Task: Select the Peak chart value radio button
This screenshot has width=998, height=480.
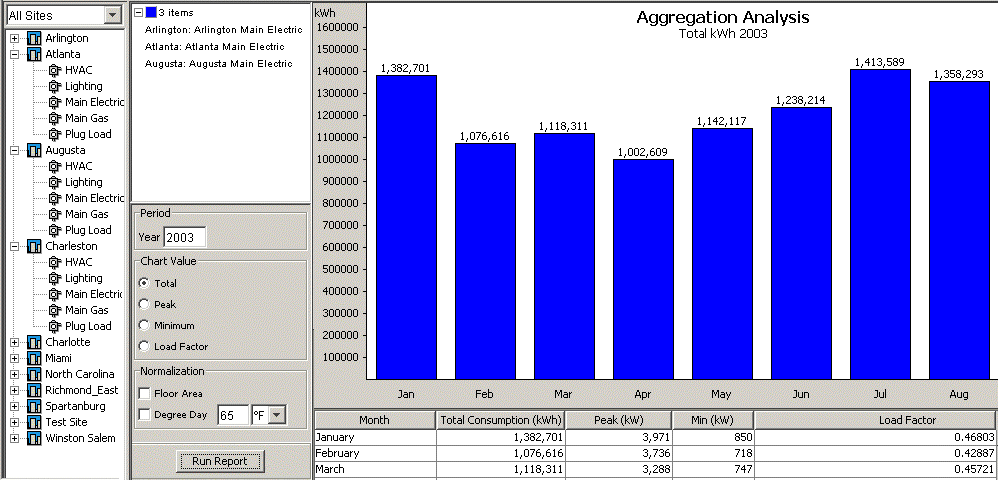Action: point(145,304)
